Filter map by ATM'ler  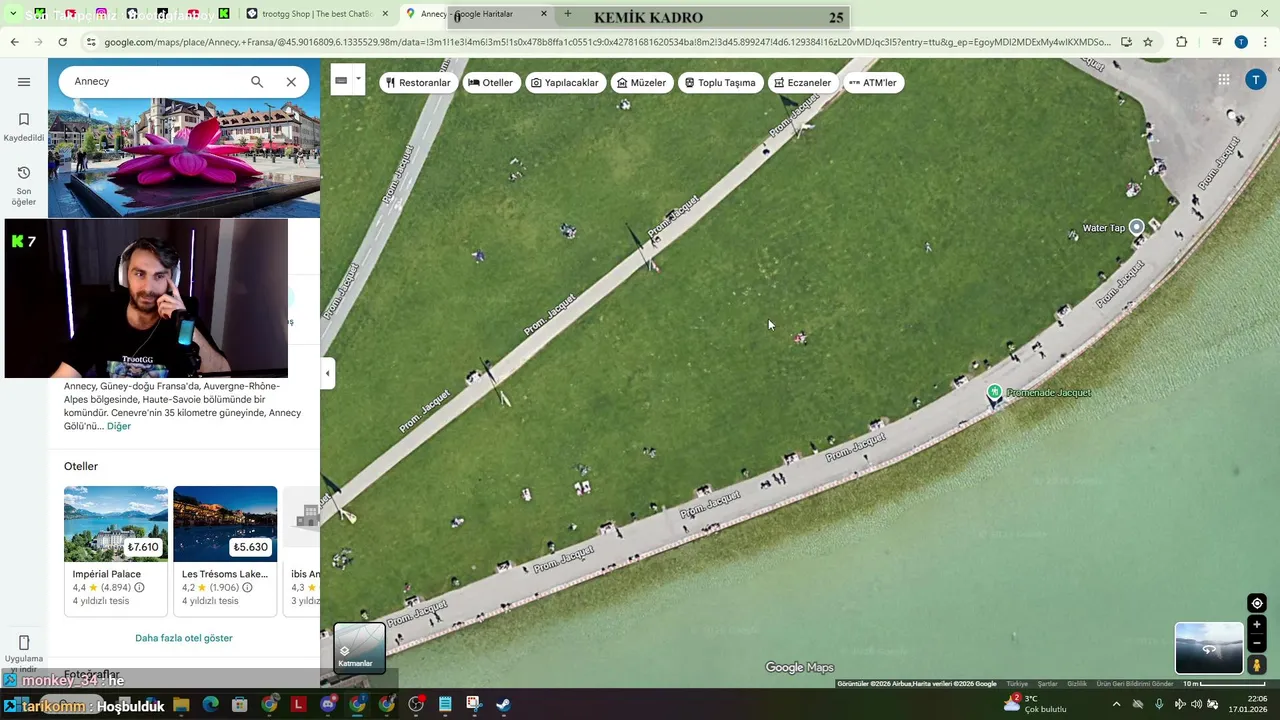click(x=873, y=82)
